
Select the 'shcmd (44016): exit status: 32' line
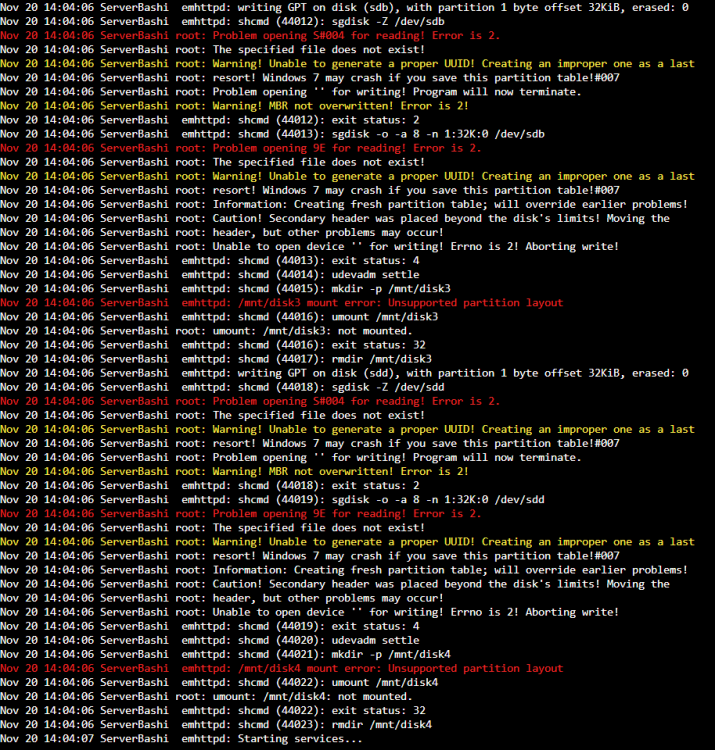tap(213, 345)
